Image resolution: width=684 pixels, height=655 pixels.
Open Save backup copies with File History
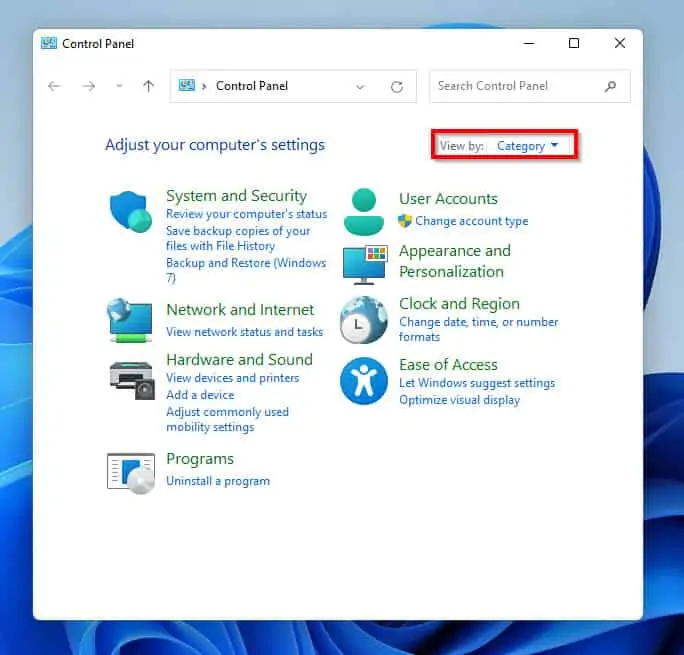(x=238, y=238)
